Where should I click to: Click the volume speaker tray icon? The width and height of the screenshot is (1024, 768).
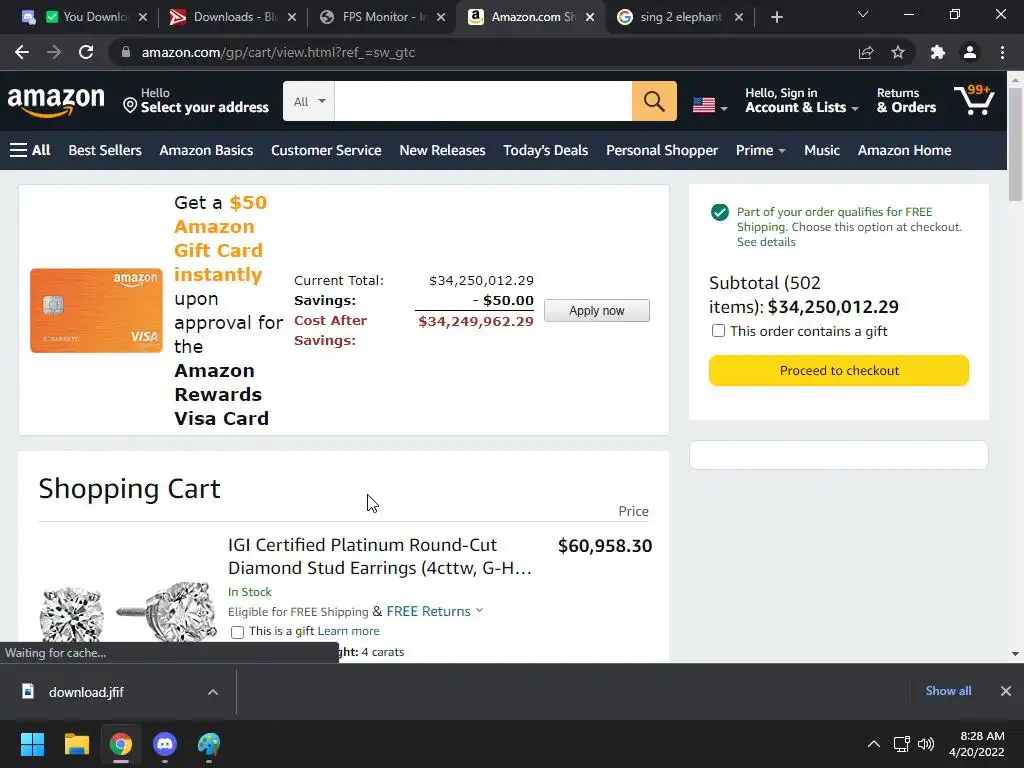pyautogui.click(x=926, y=744)
